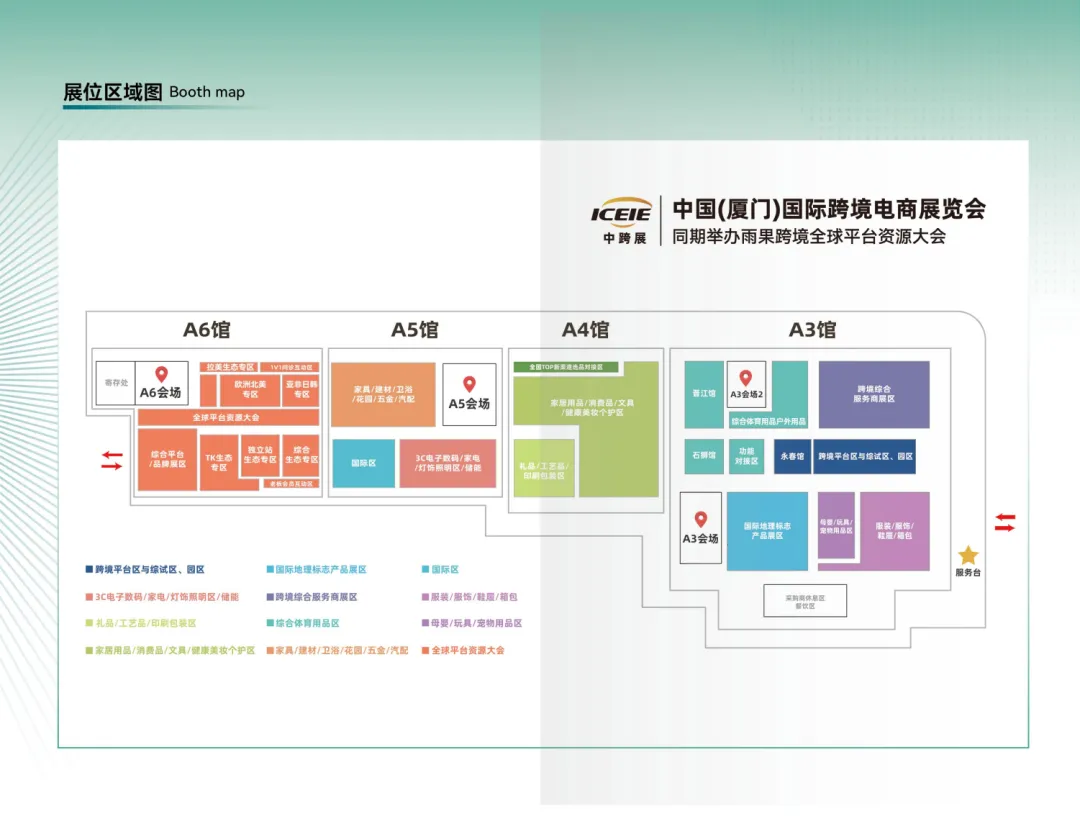The image size is (1080, 816).
Task: Click the 1V1问诊互动区 block
Action: tap(290, 367)
